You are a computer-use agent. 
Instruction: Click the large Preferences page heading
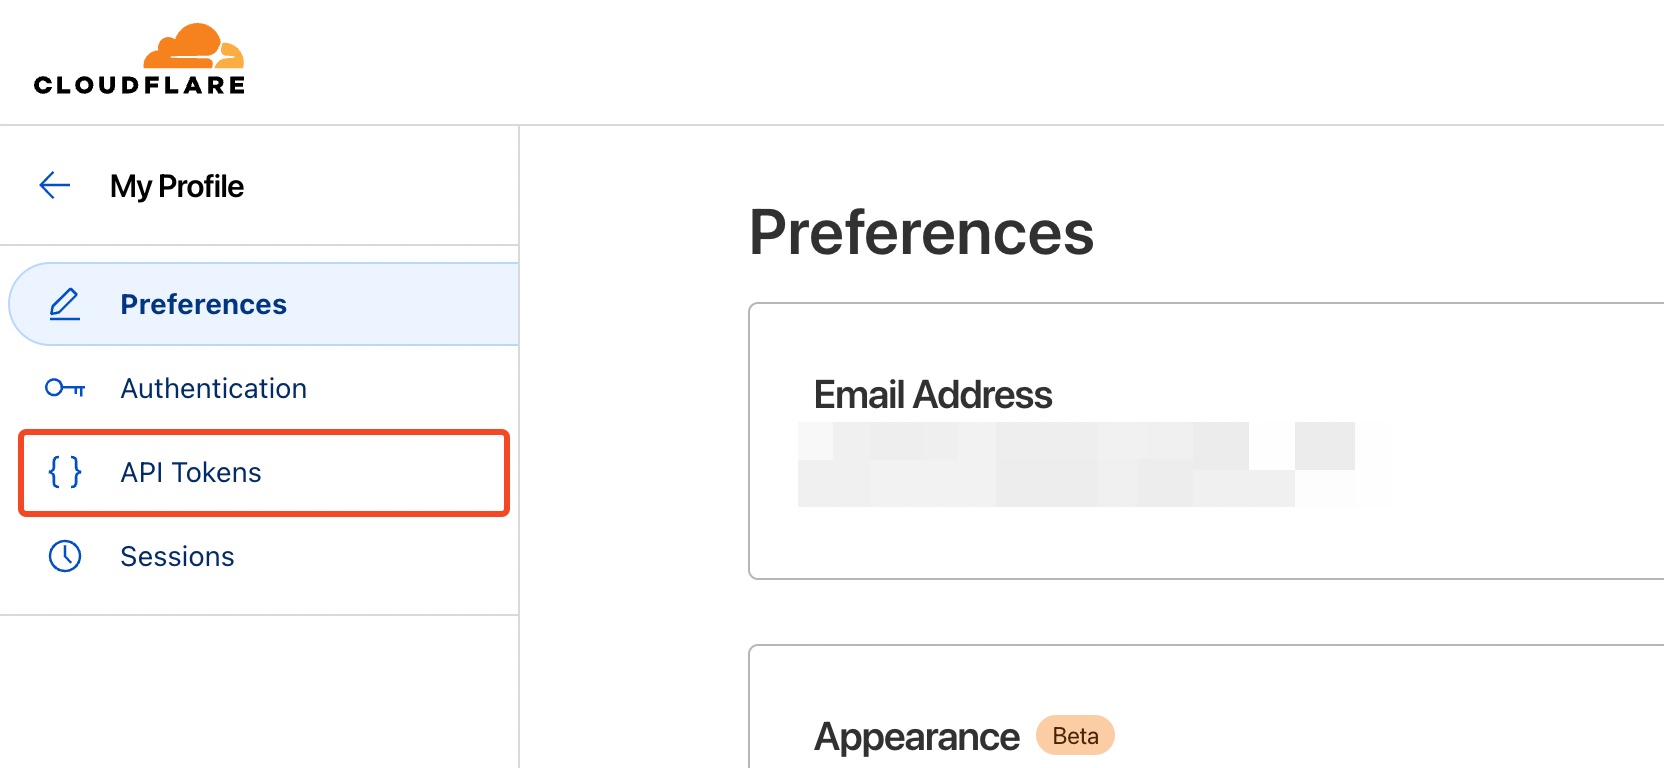tap(921, 233)
